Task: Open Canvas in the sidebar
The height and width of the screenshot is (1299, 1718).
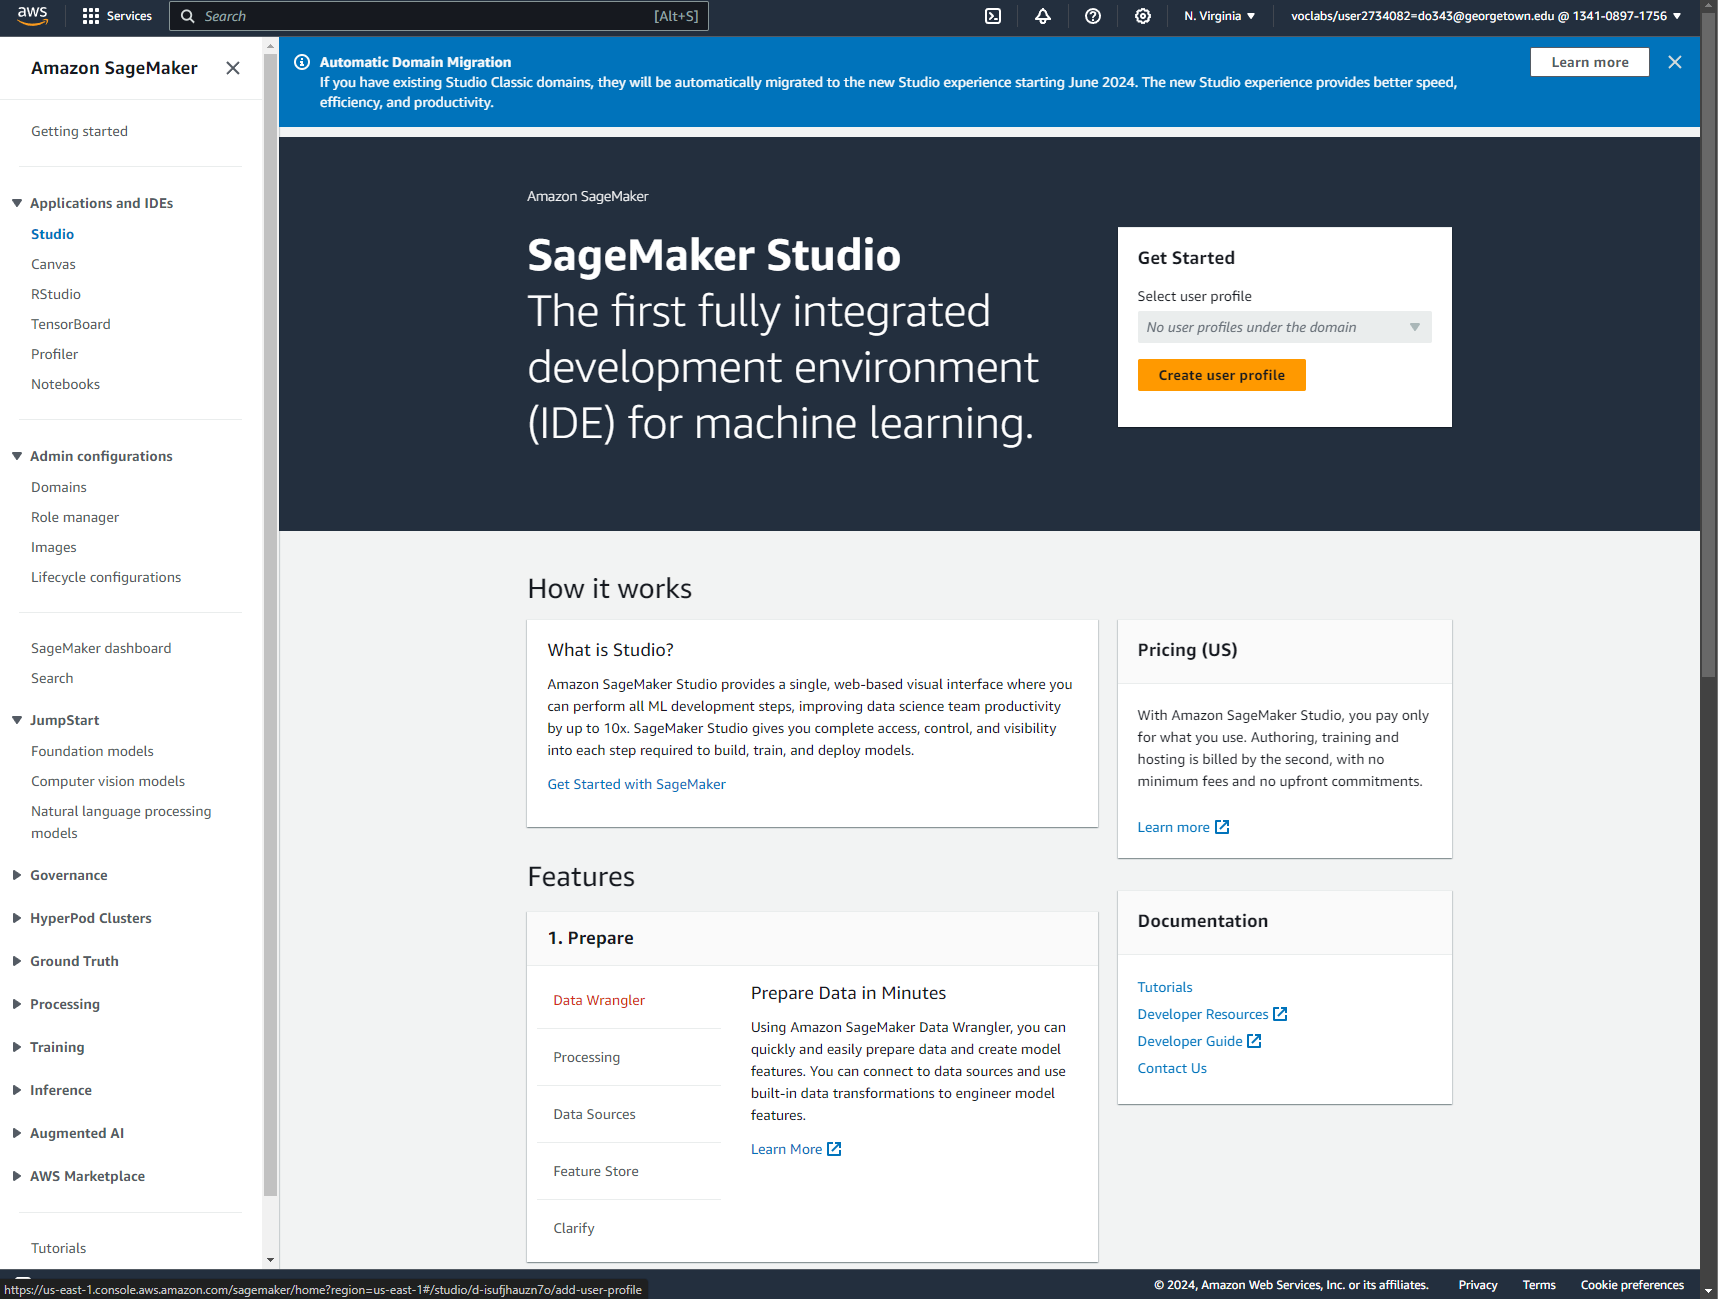Action: 53,264
